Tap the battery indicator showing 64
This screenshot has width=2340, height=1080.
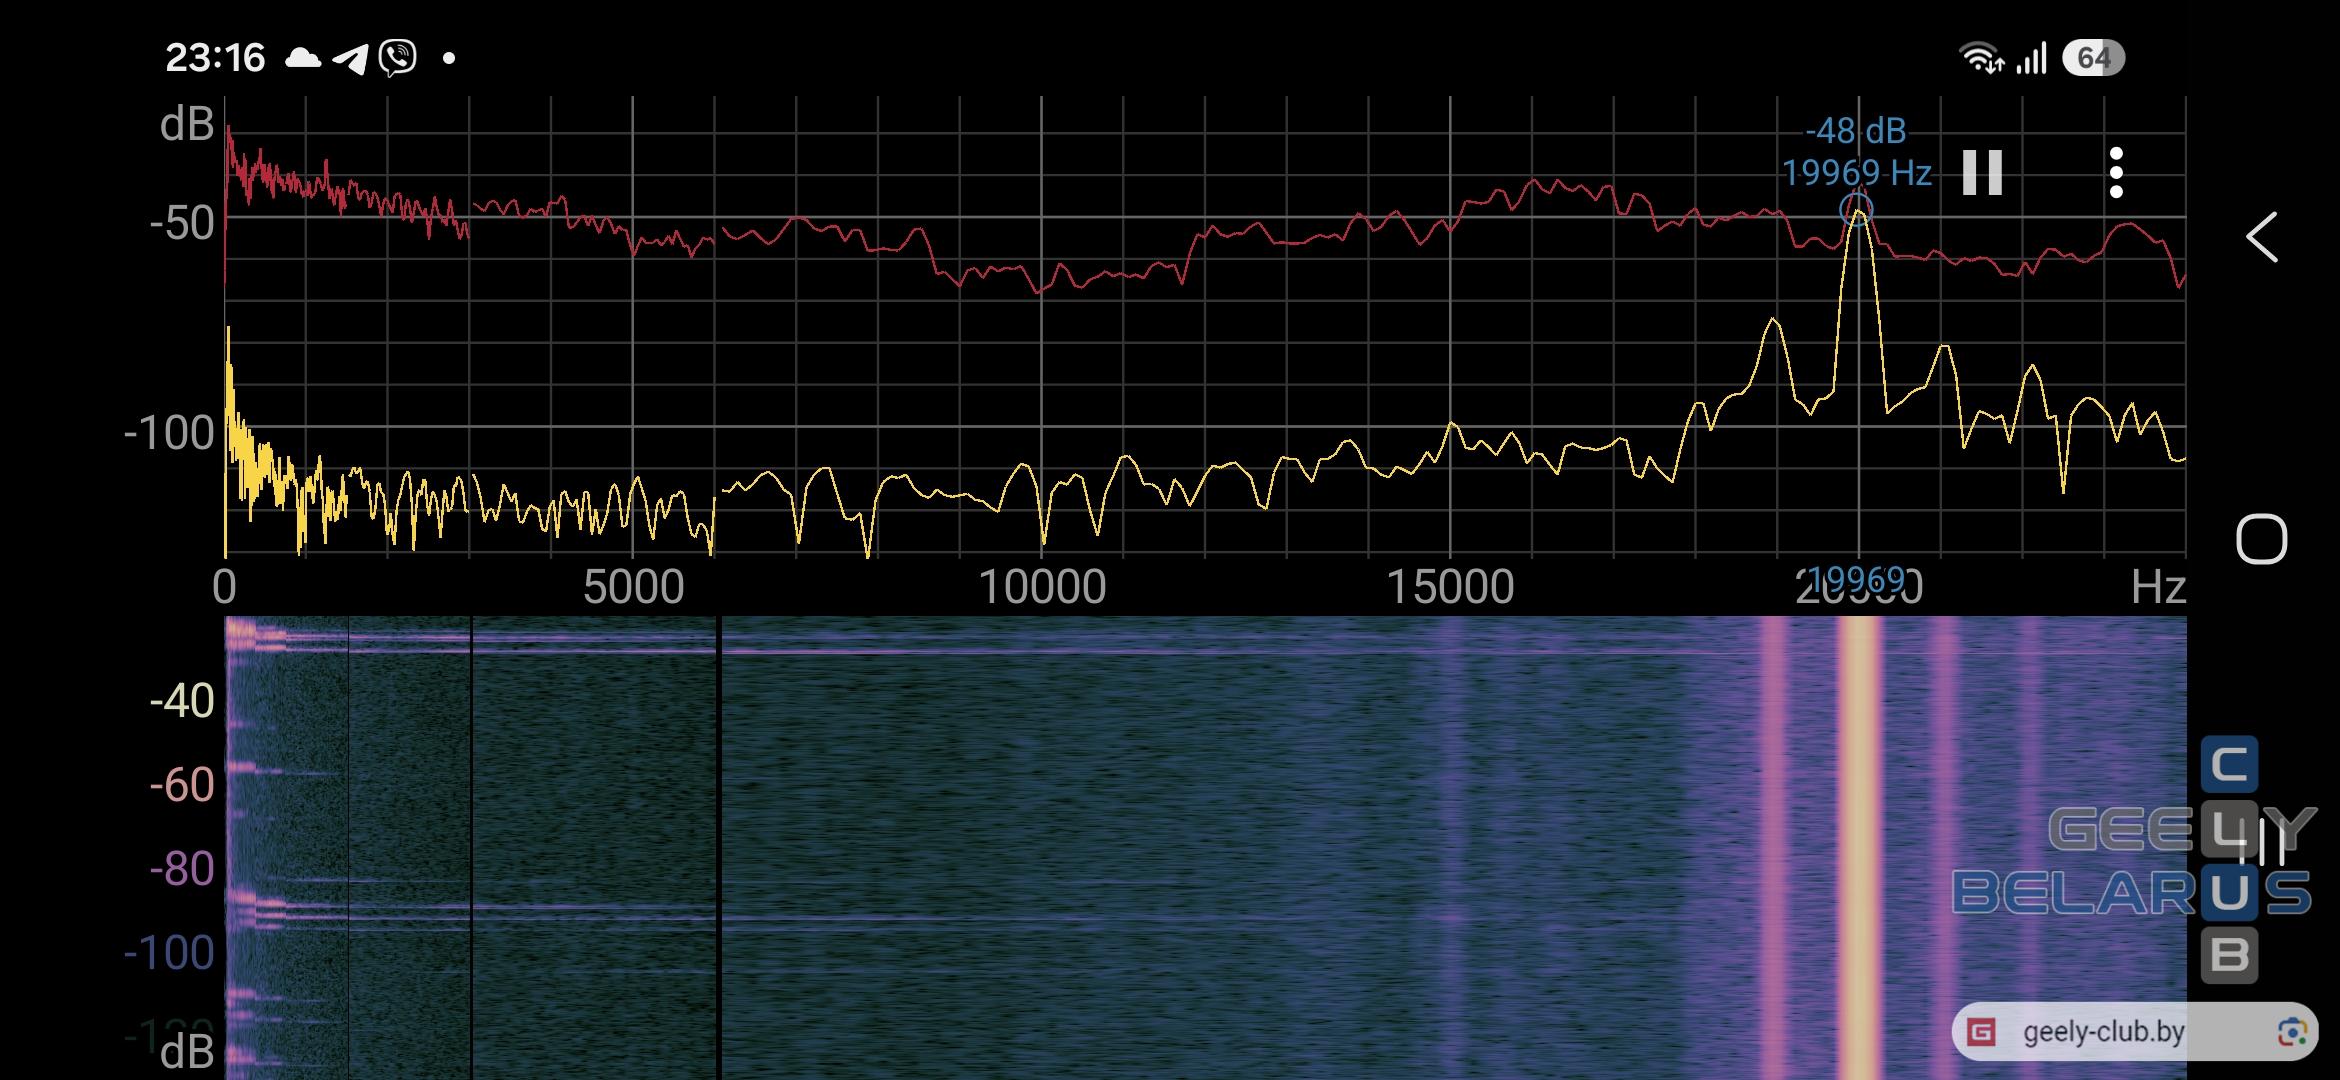pyautogui.click(x=2093, y=59)
